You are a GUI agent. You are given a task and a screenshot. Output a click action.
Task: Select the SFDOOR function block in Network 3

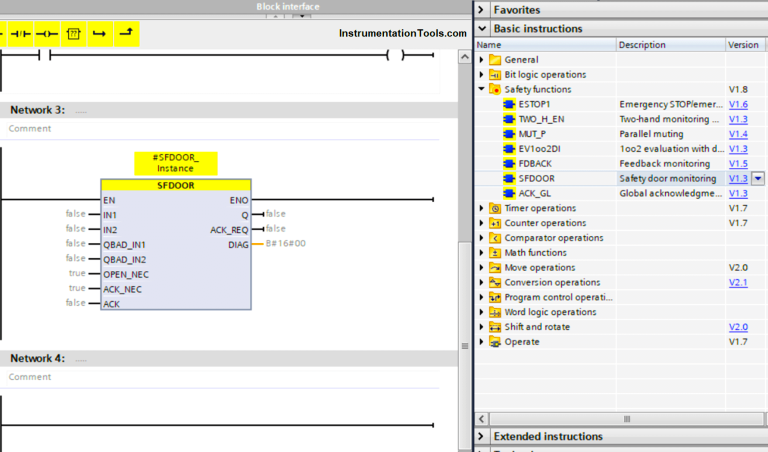(176, 250)
